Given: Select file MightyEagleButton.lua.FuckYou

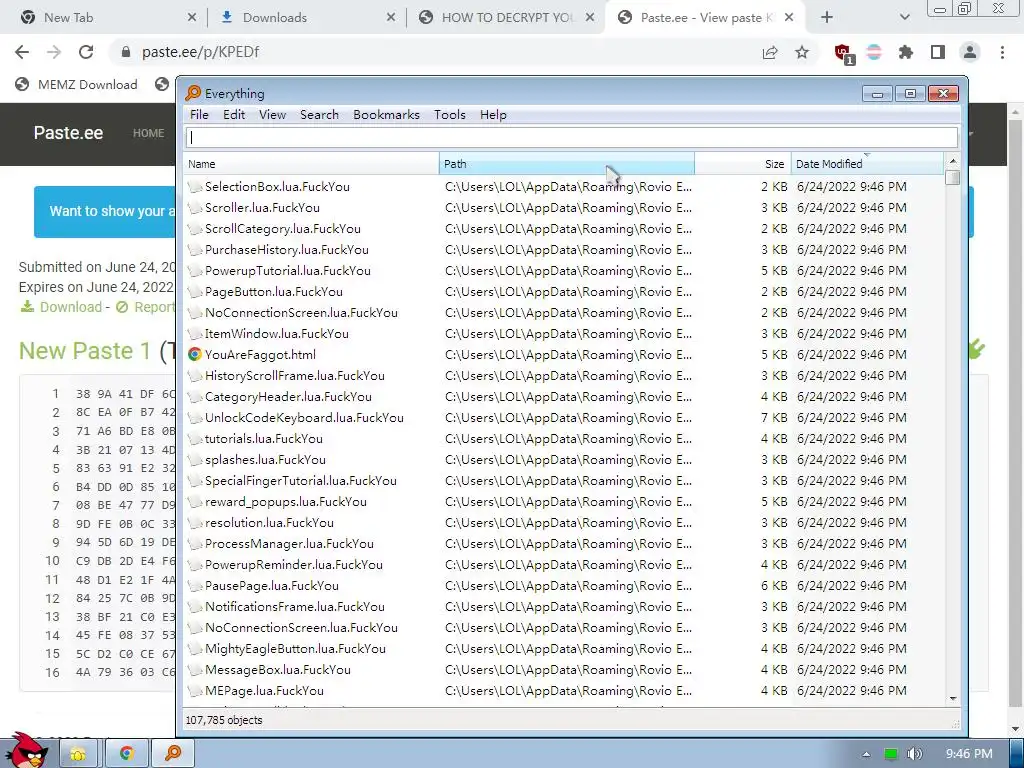Looking at the screenshot, I should [x=295, y=648].
